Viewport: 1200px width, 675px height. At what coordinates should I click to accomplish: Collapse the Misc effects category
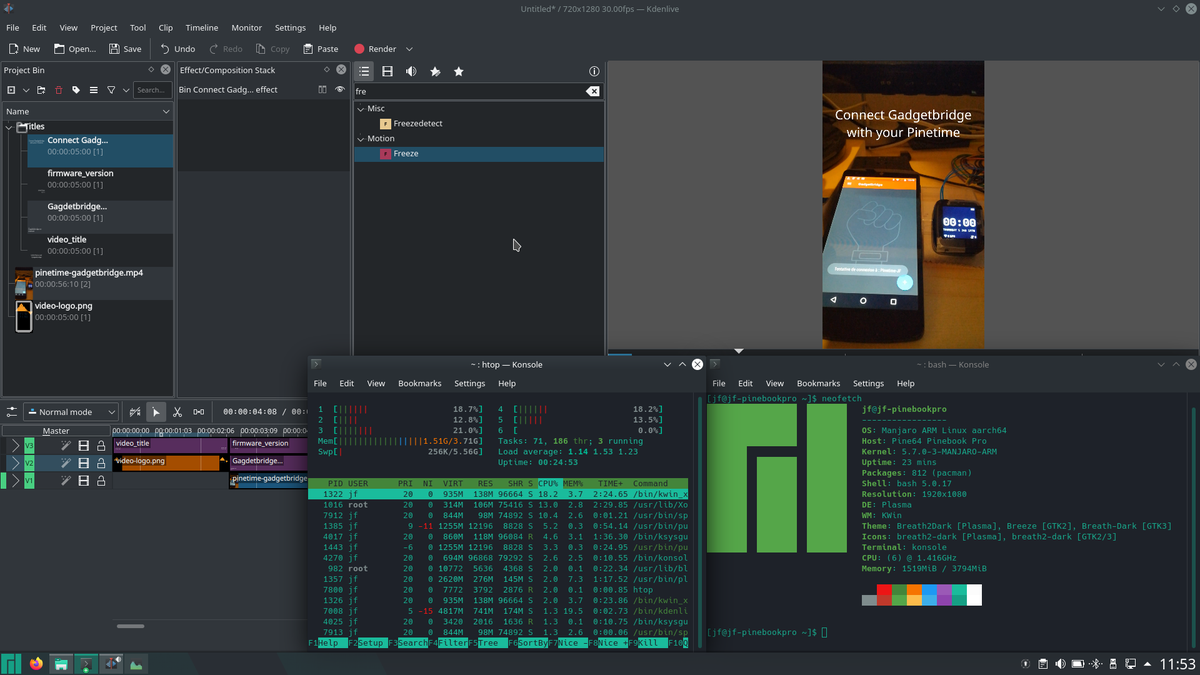coord(361,108)
